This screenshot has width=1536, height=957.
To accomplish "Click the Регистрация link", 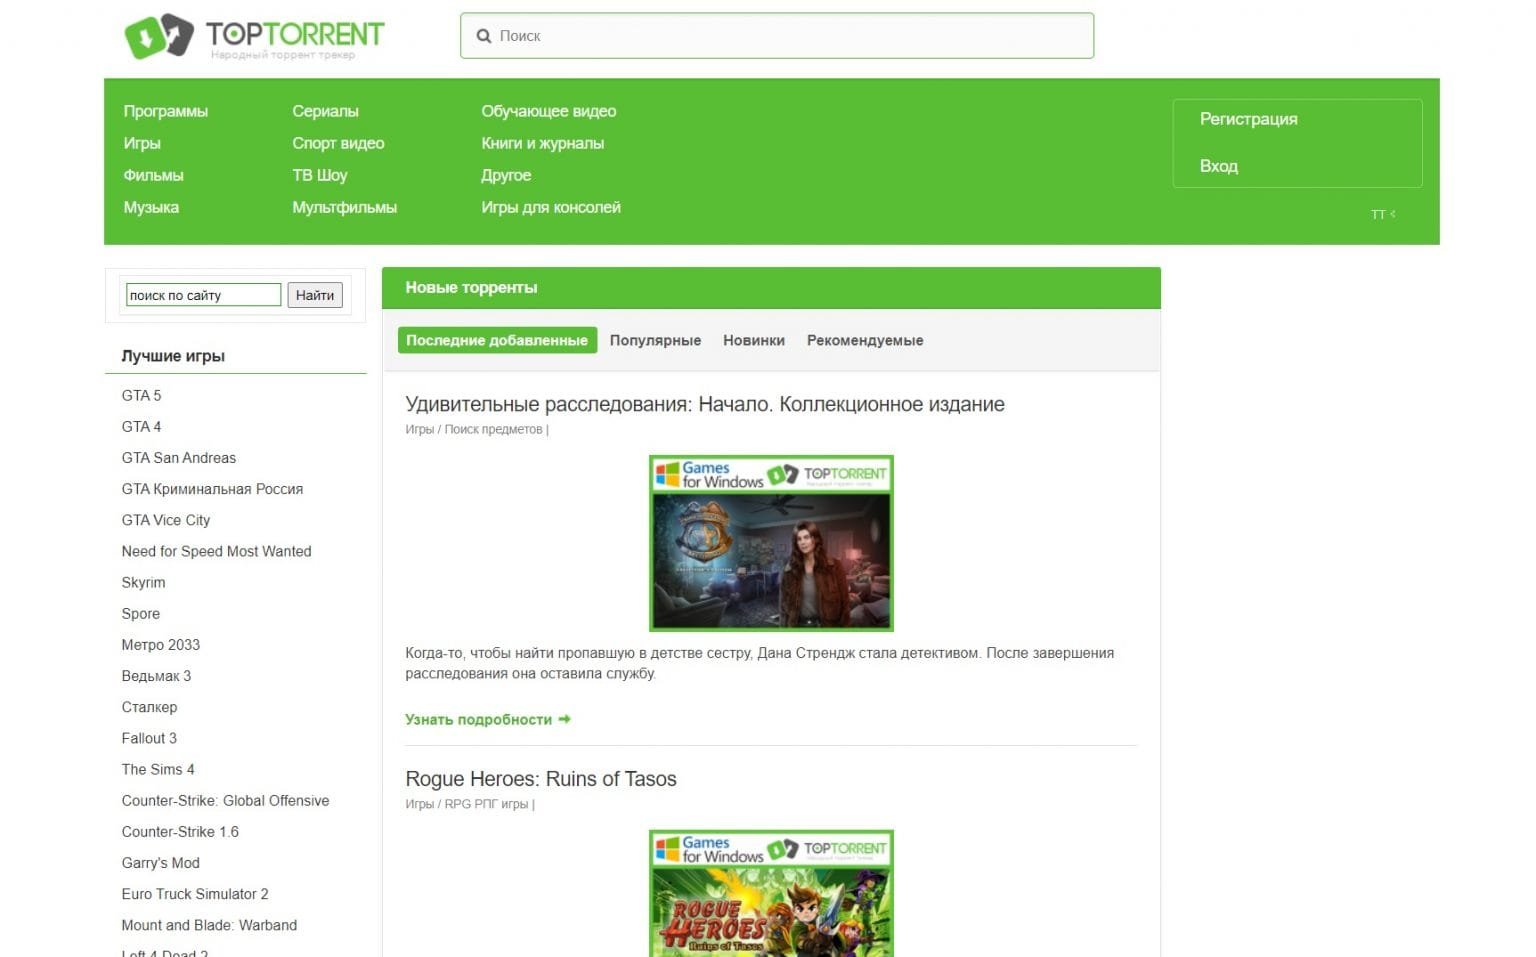I will (x=1249, y=119).
